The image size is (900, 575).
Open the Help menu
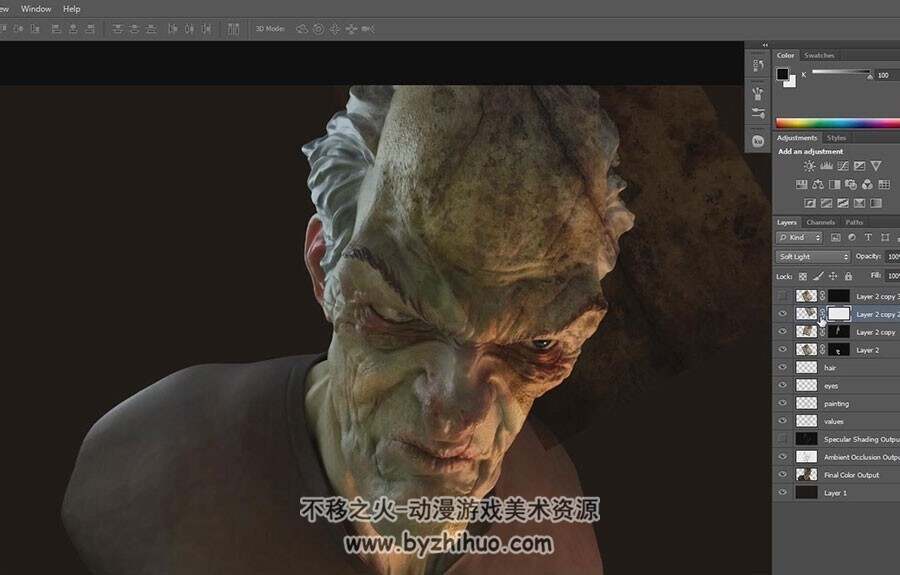click(x=71, y=9)
